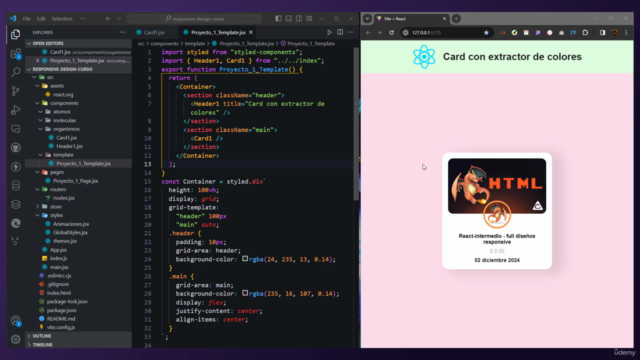
Task: Open Chrome Extensions puzzle icon
Action: coord(585,33)
